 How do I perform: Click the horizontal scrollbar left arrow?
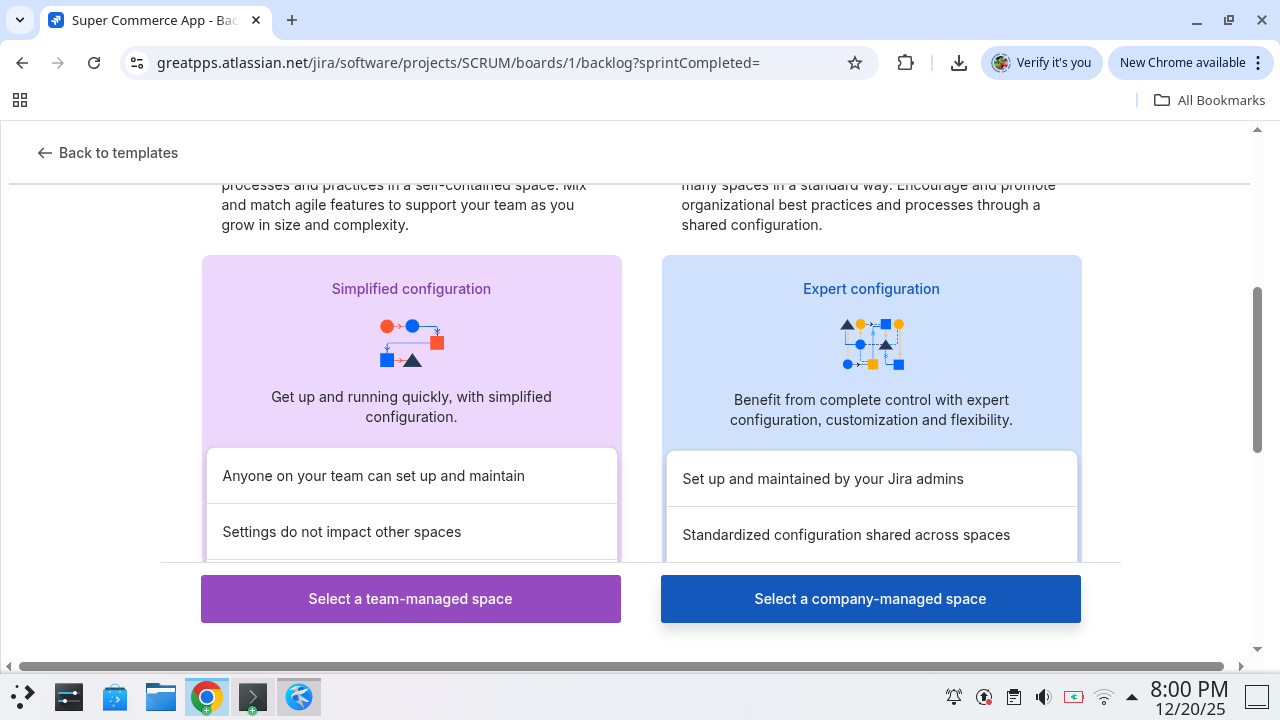9,666
